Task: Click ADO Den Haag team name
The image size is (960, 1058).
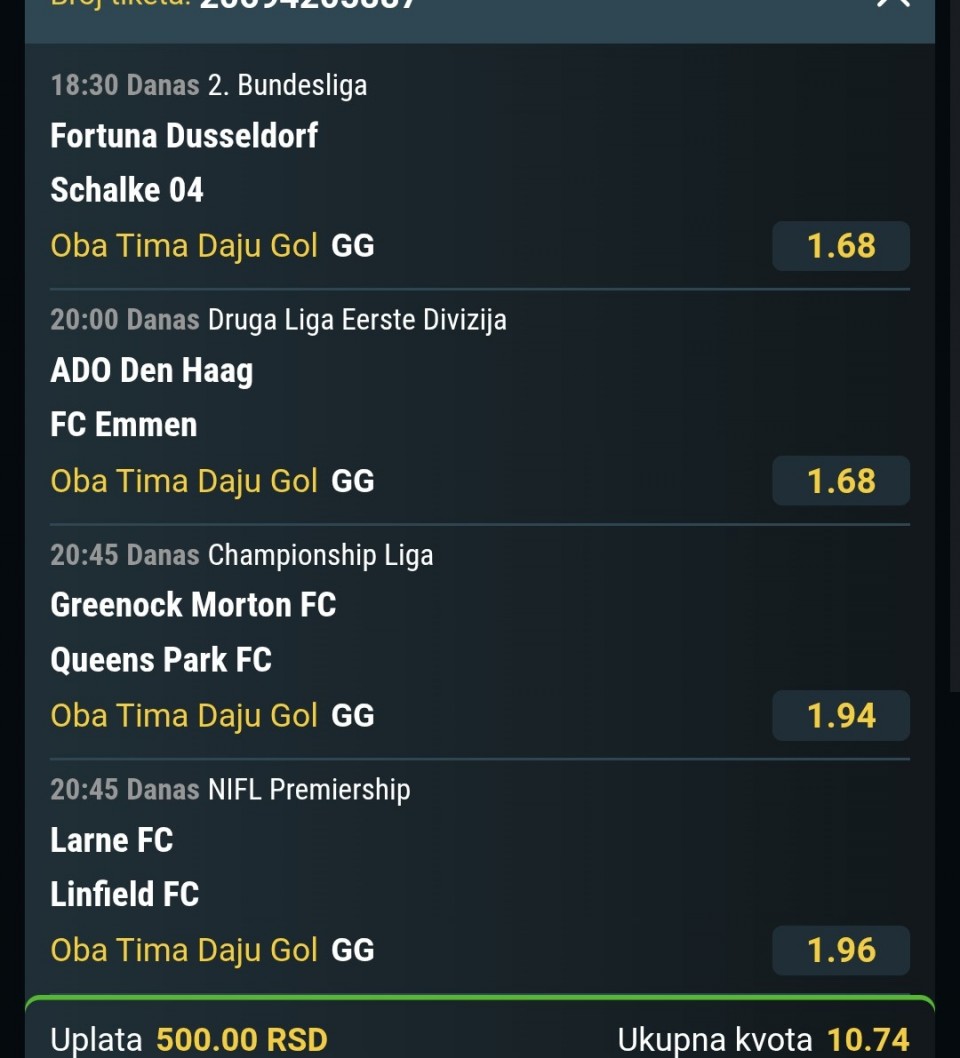Action: click(x=152, y=370)
